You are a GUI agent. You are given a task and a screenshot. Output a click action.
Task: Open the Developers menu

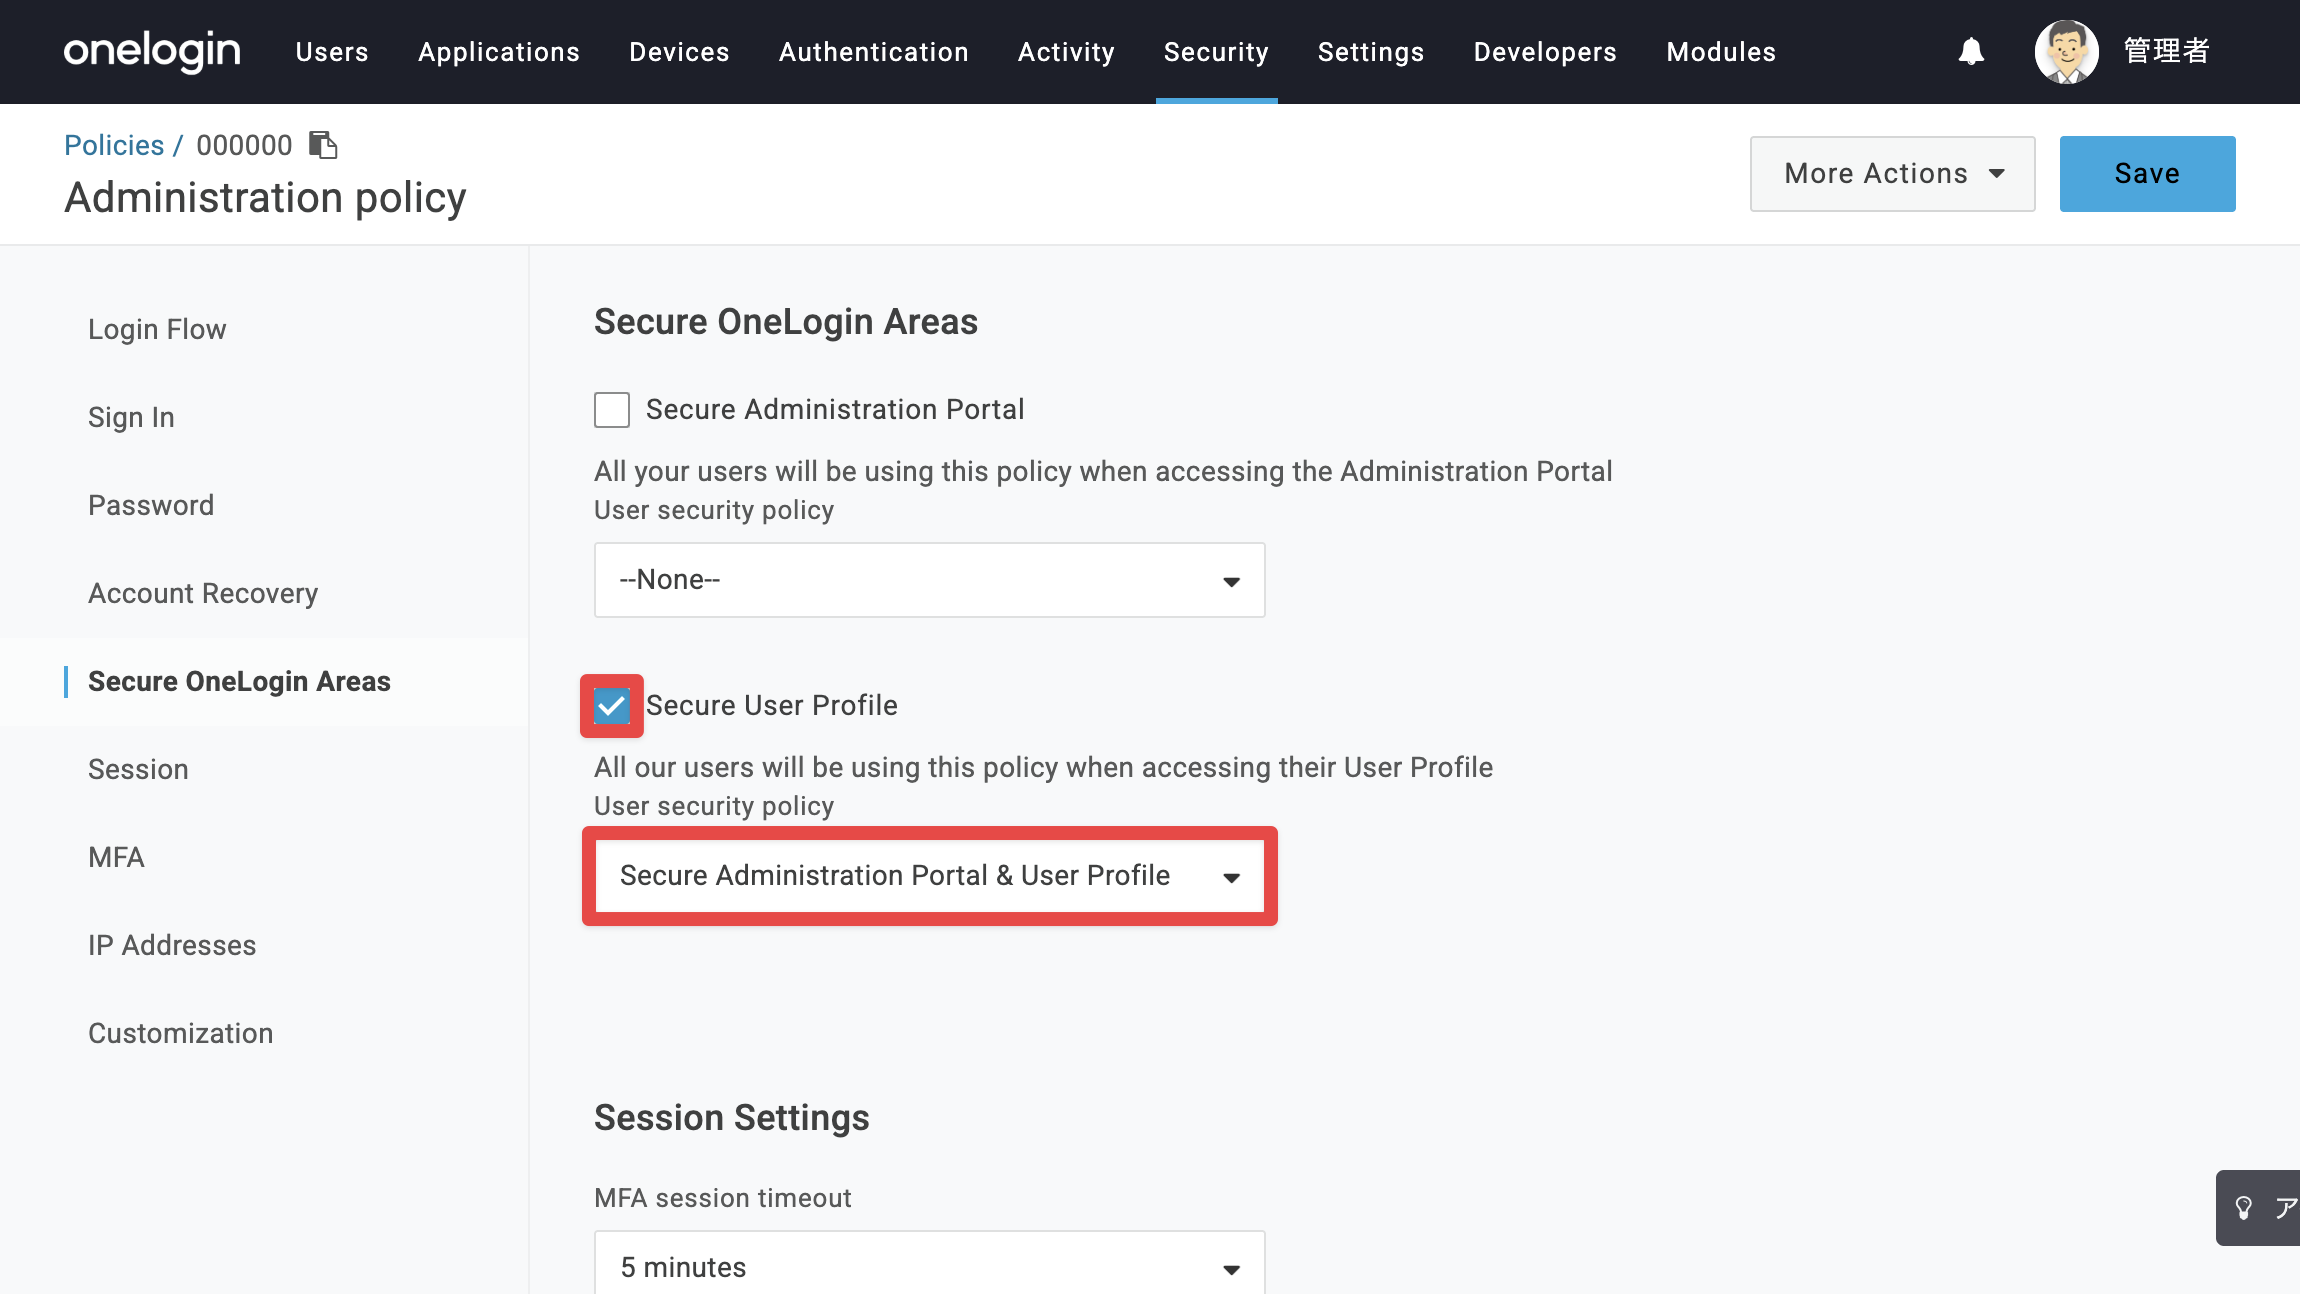(1546, 52)
